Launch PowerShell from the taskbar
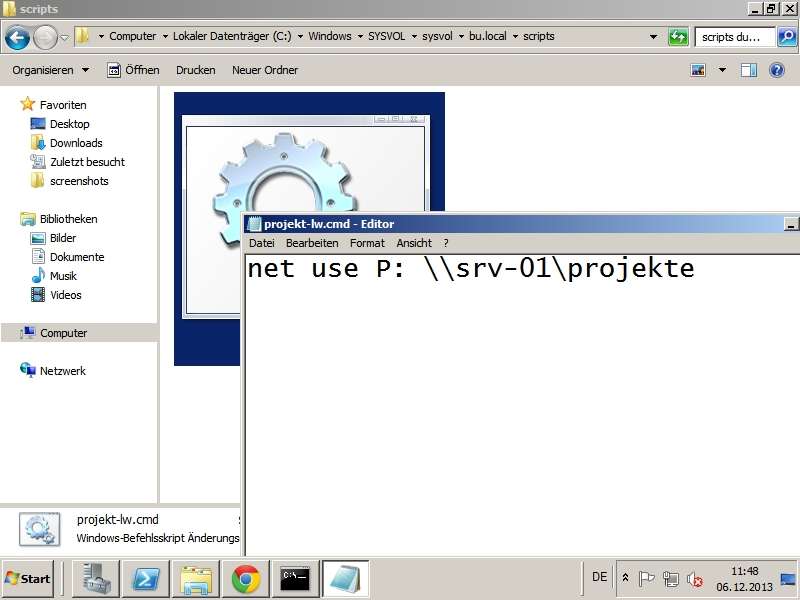 [146, 578]
